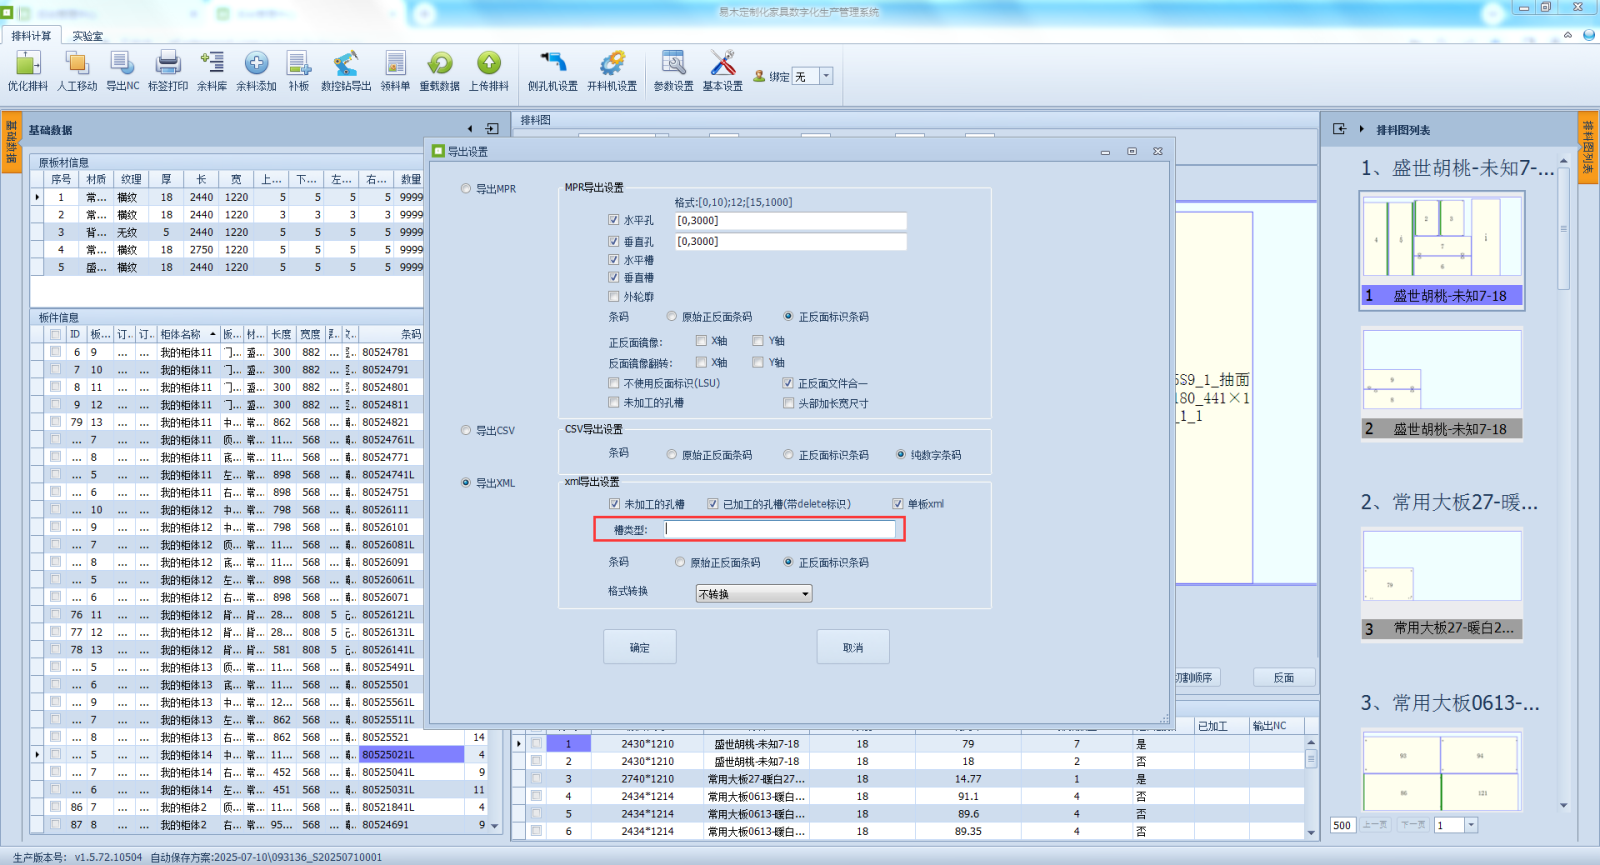This screenshot has height=865, width=1600.
Task: Click the 槽类型 input field
Action: pyautogui.click(x=779, y=529)
